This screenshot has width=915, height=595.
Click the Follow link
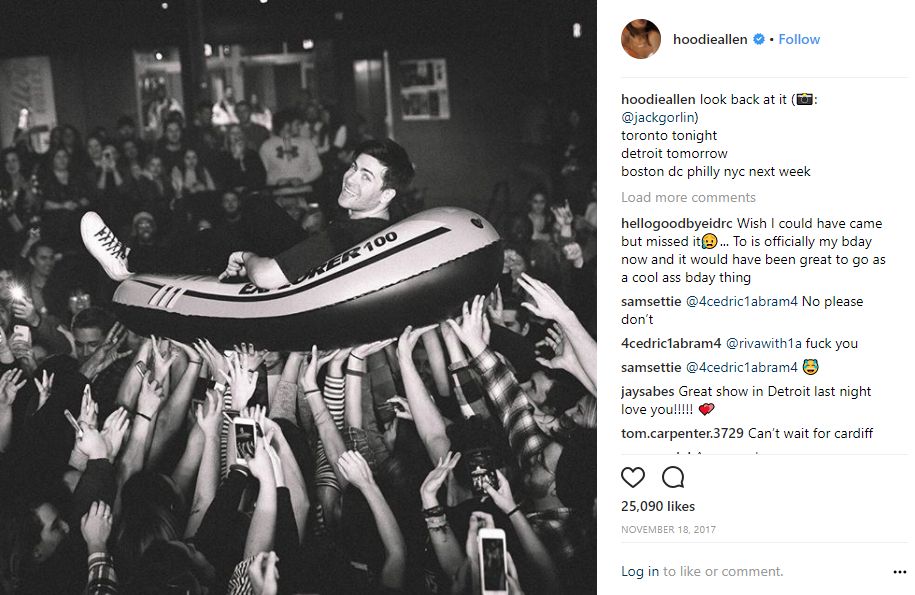click(799, 39)
